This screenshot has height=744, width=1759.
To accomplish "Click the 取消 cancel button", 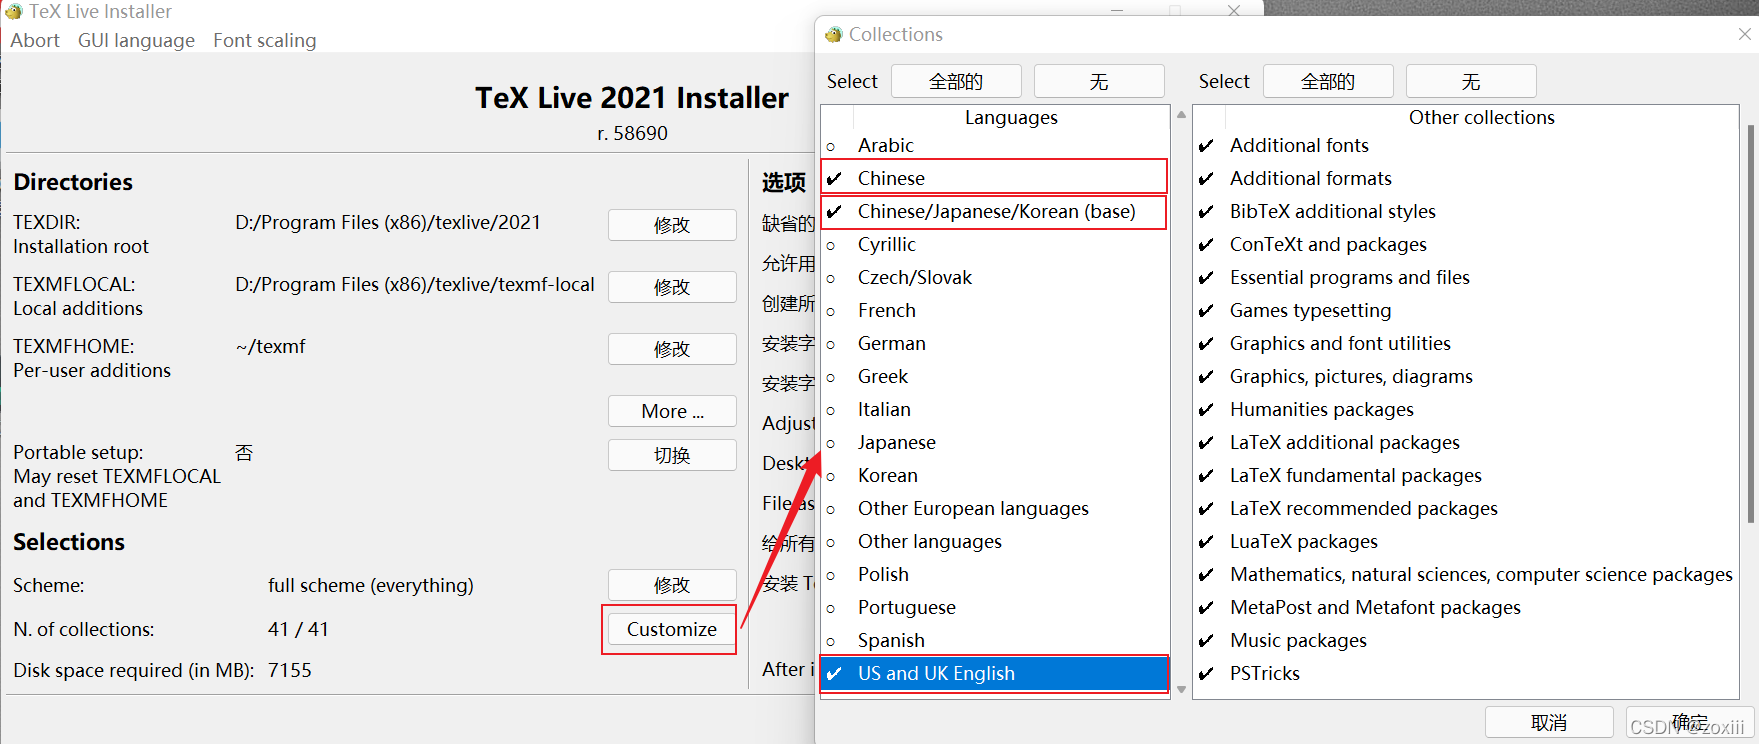I will [x=1549, y=722].
